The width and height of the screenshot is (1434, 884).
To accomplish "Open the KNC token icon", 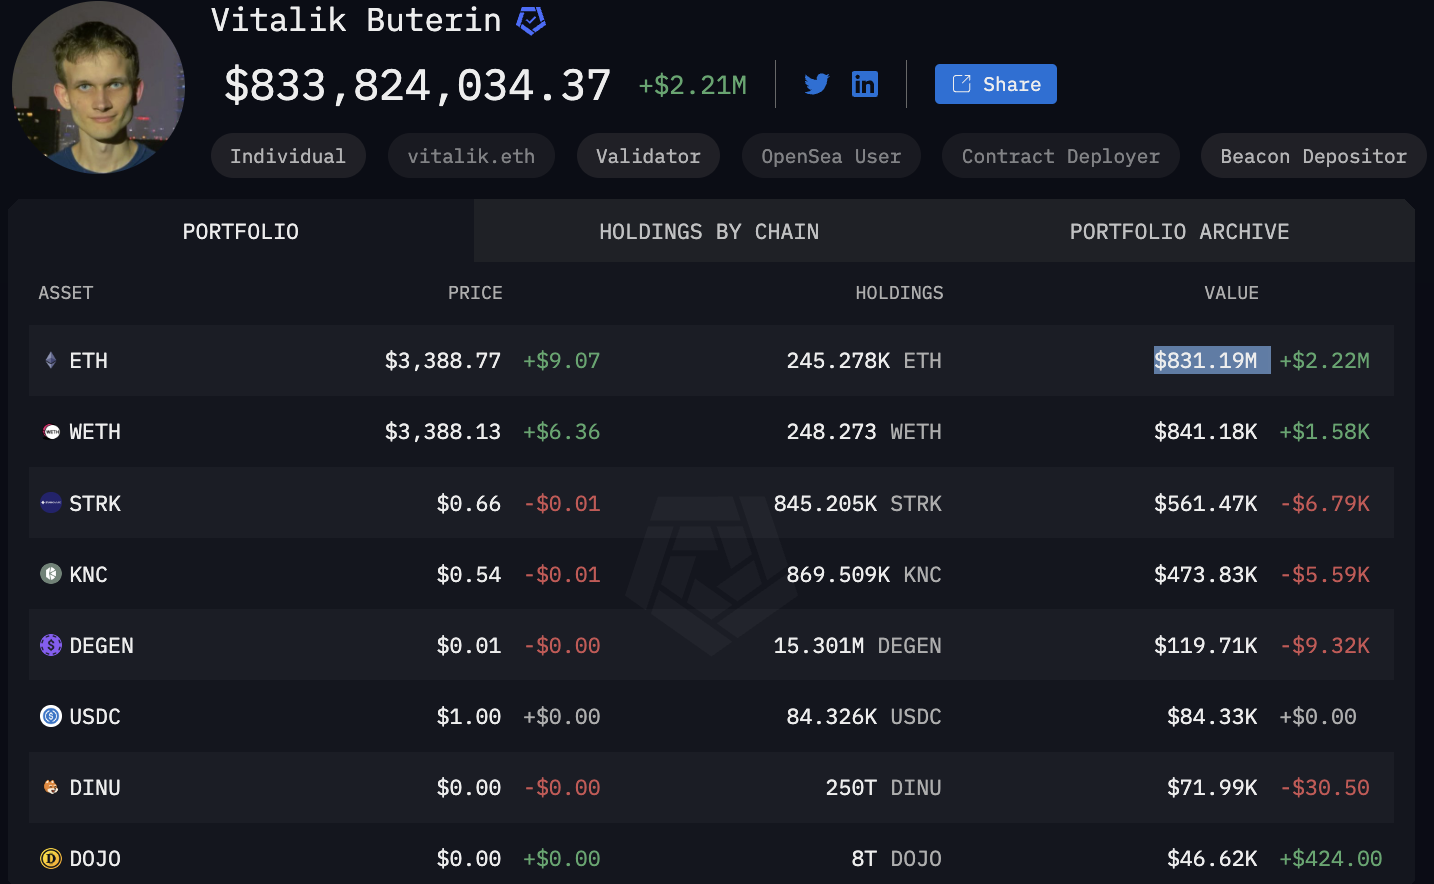I will (51, 574).
